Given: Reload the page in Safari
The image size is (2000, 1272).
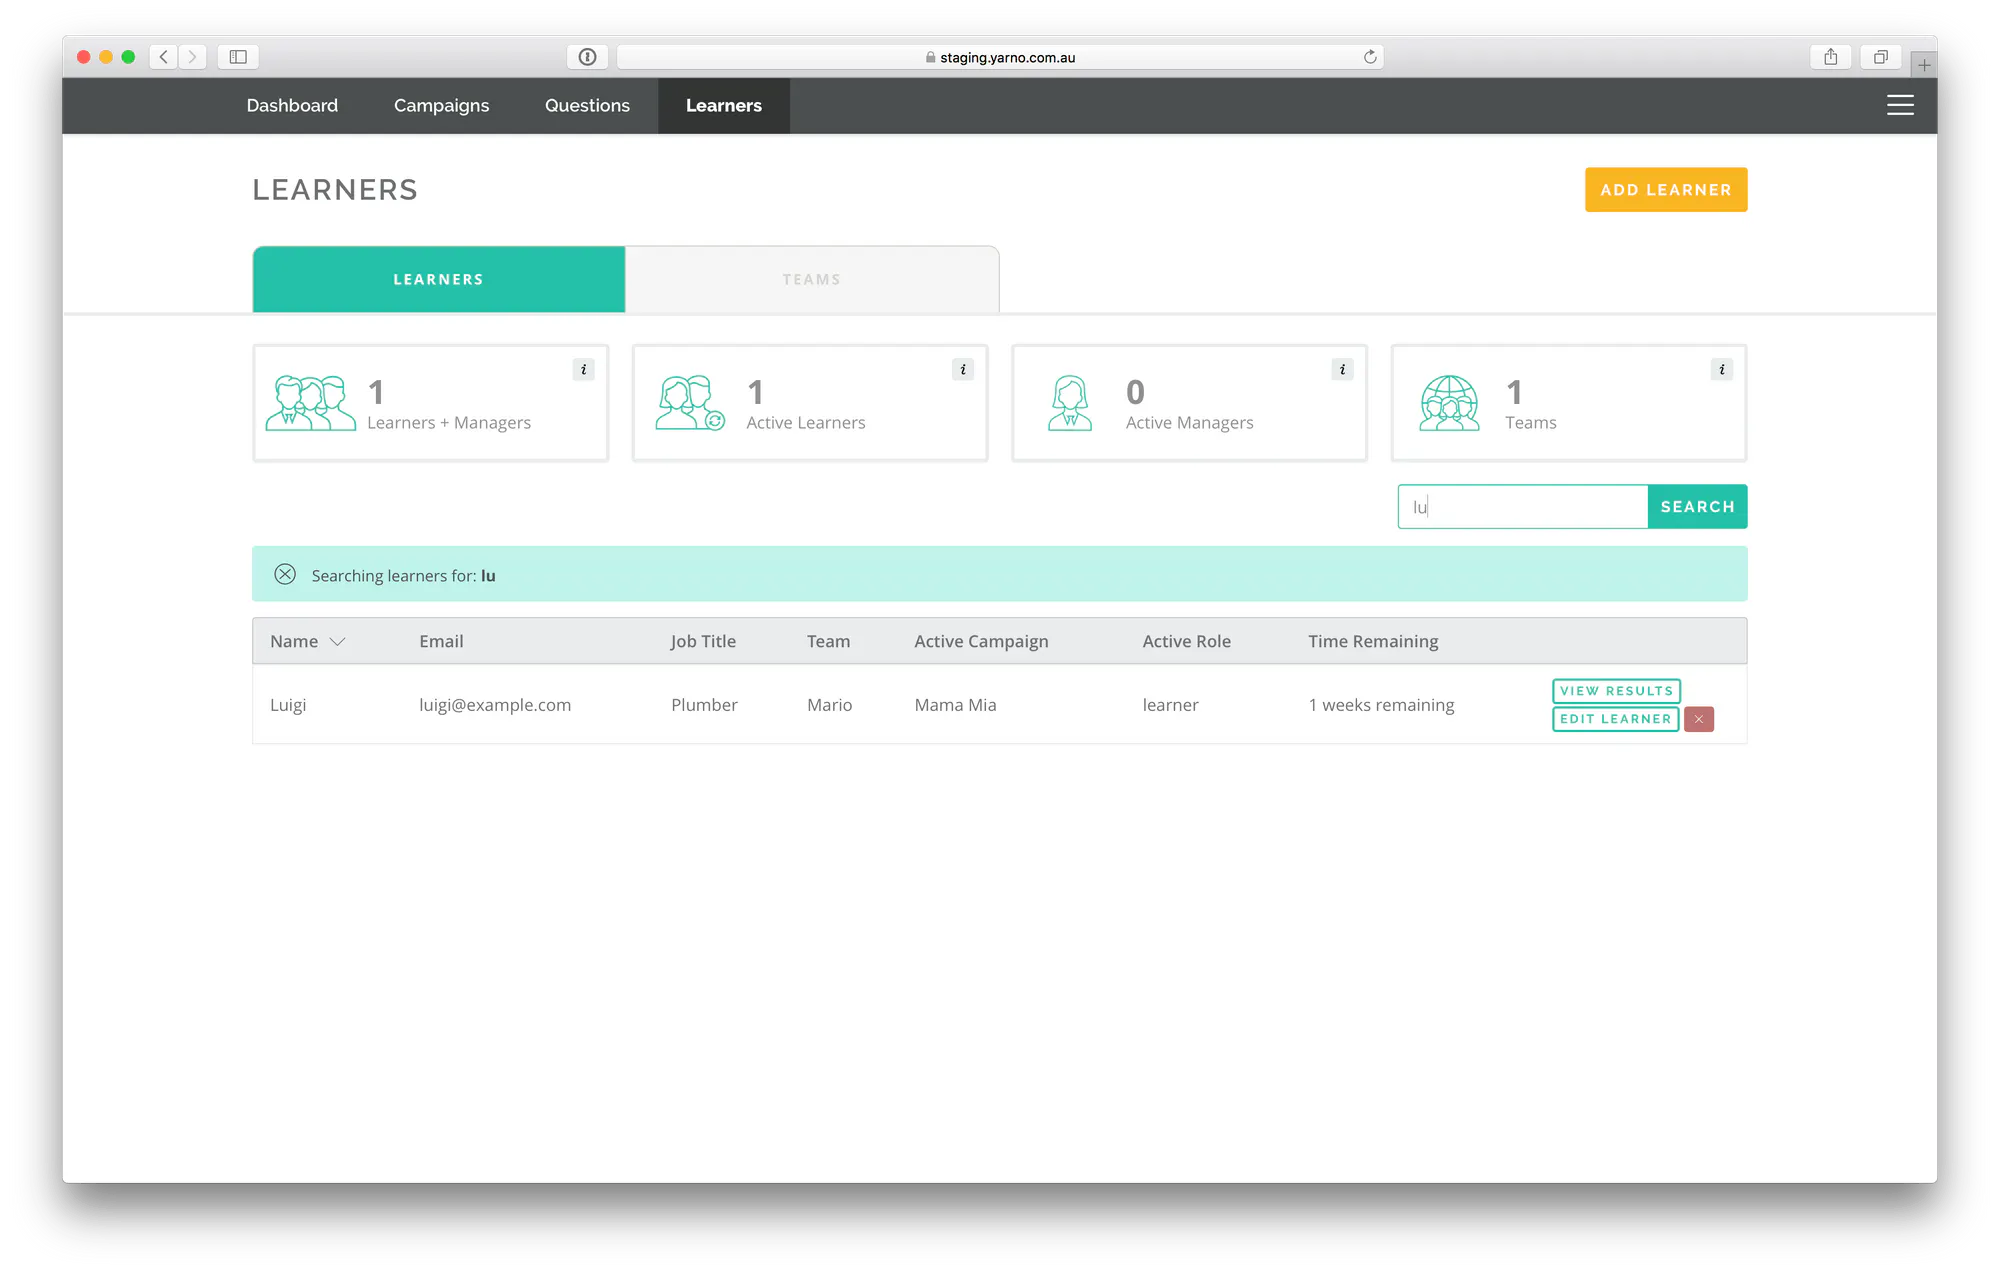Looking at the screenshot, I should pyautogui.click(x=1370, y=57).
